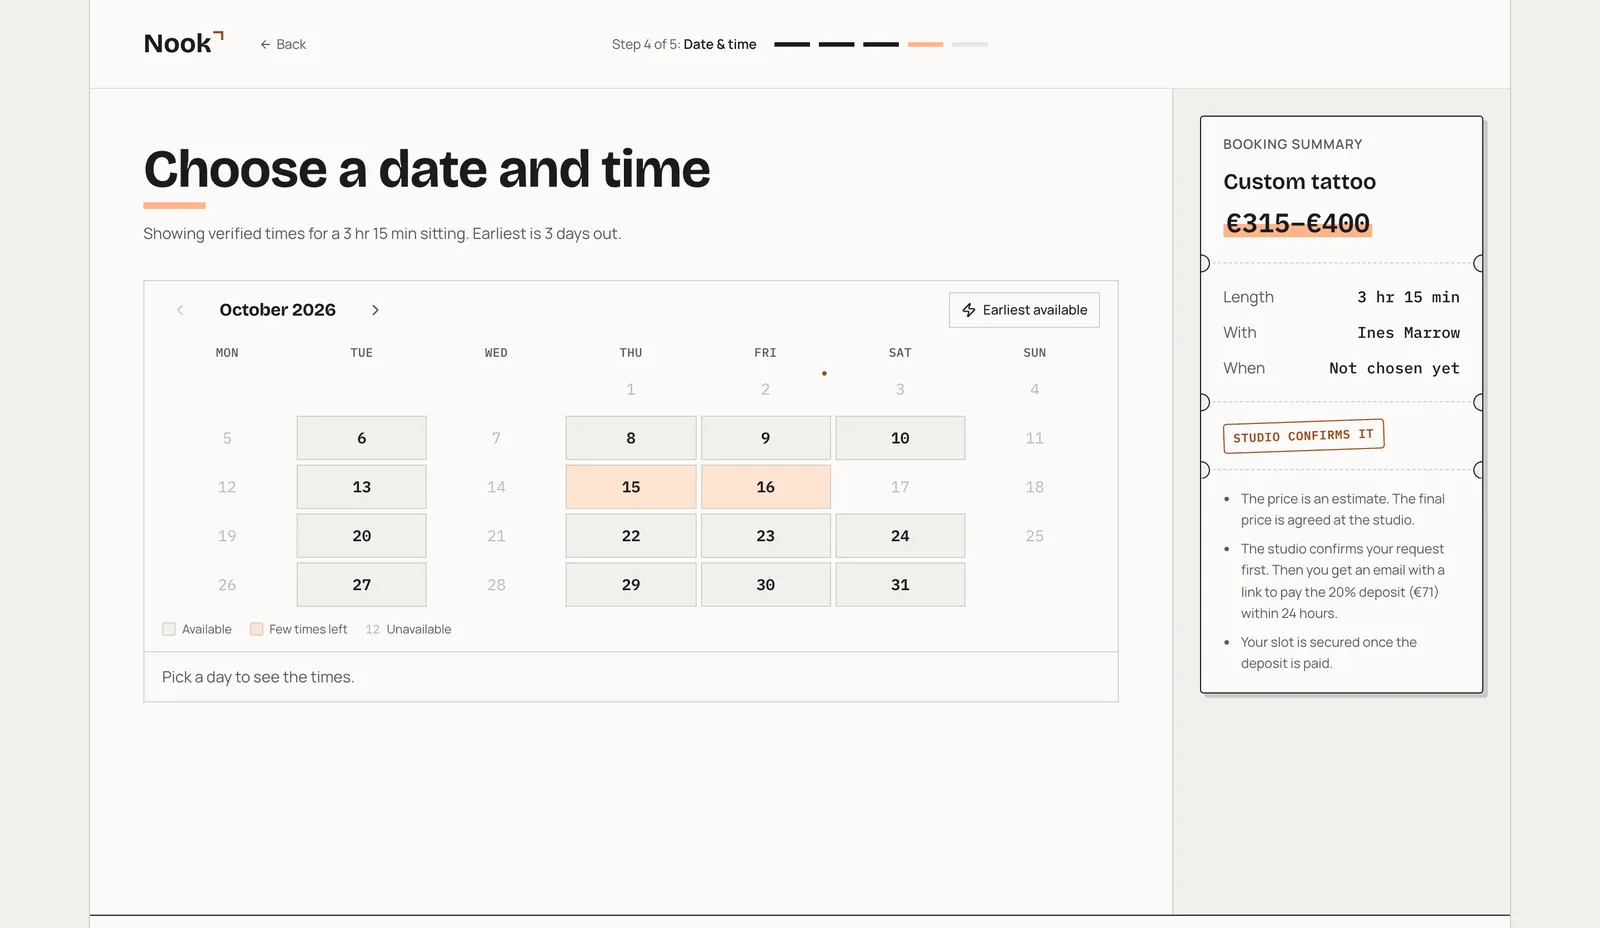This screenshot has height=928, width=1600.
Task: Click the Custom tattoo summary title
Action: click(1300, 182)
